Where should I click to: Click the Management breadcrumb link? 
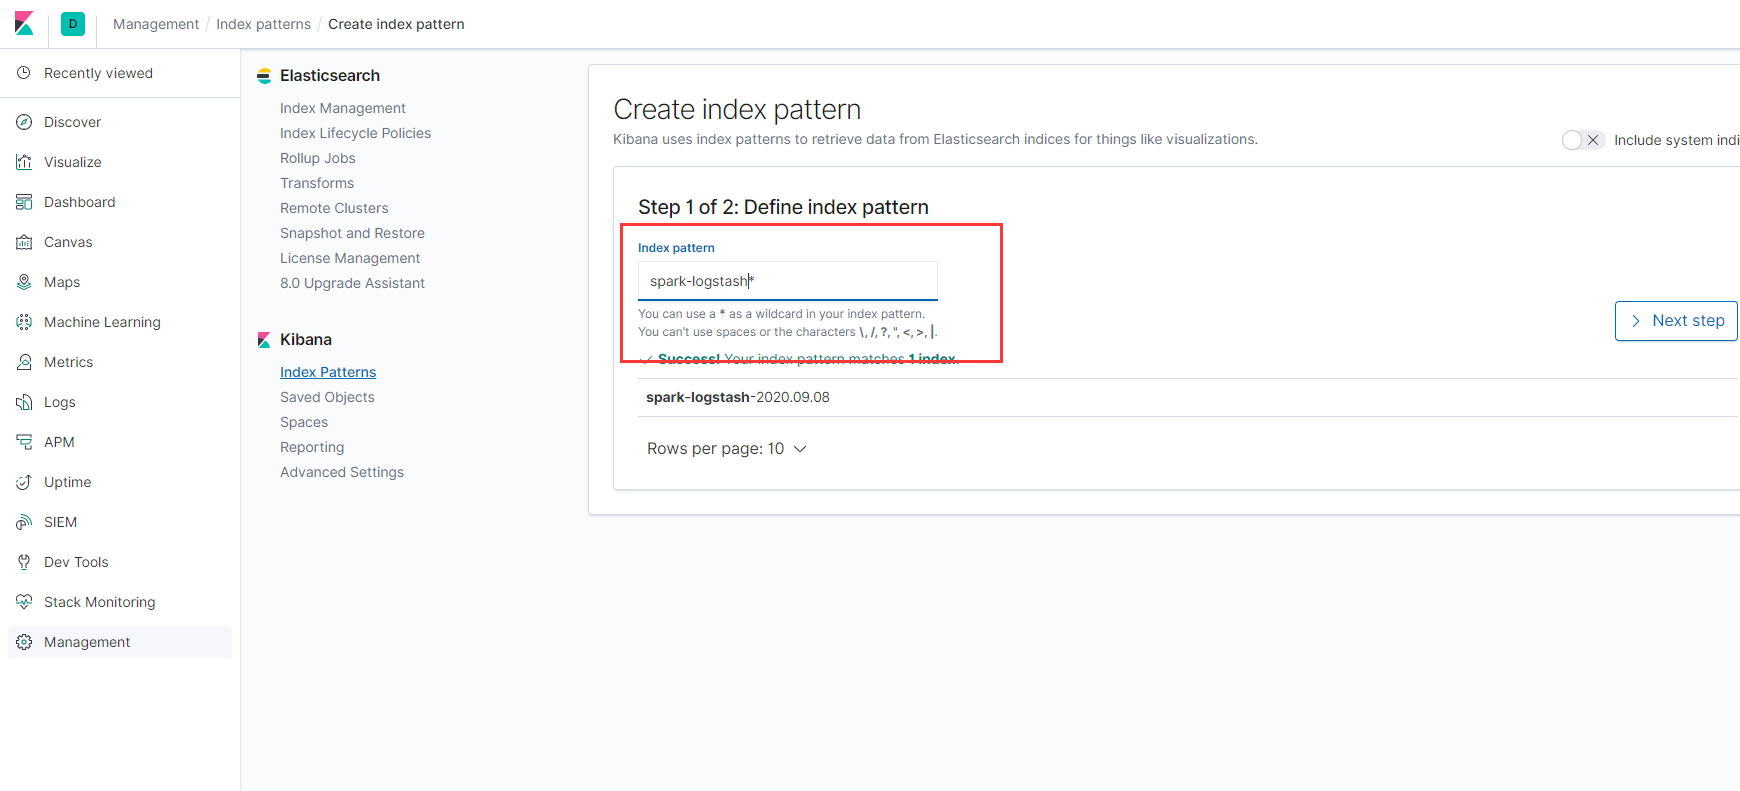156,24
